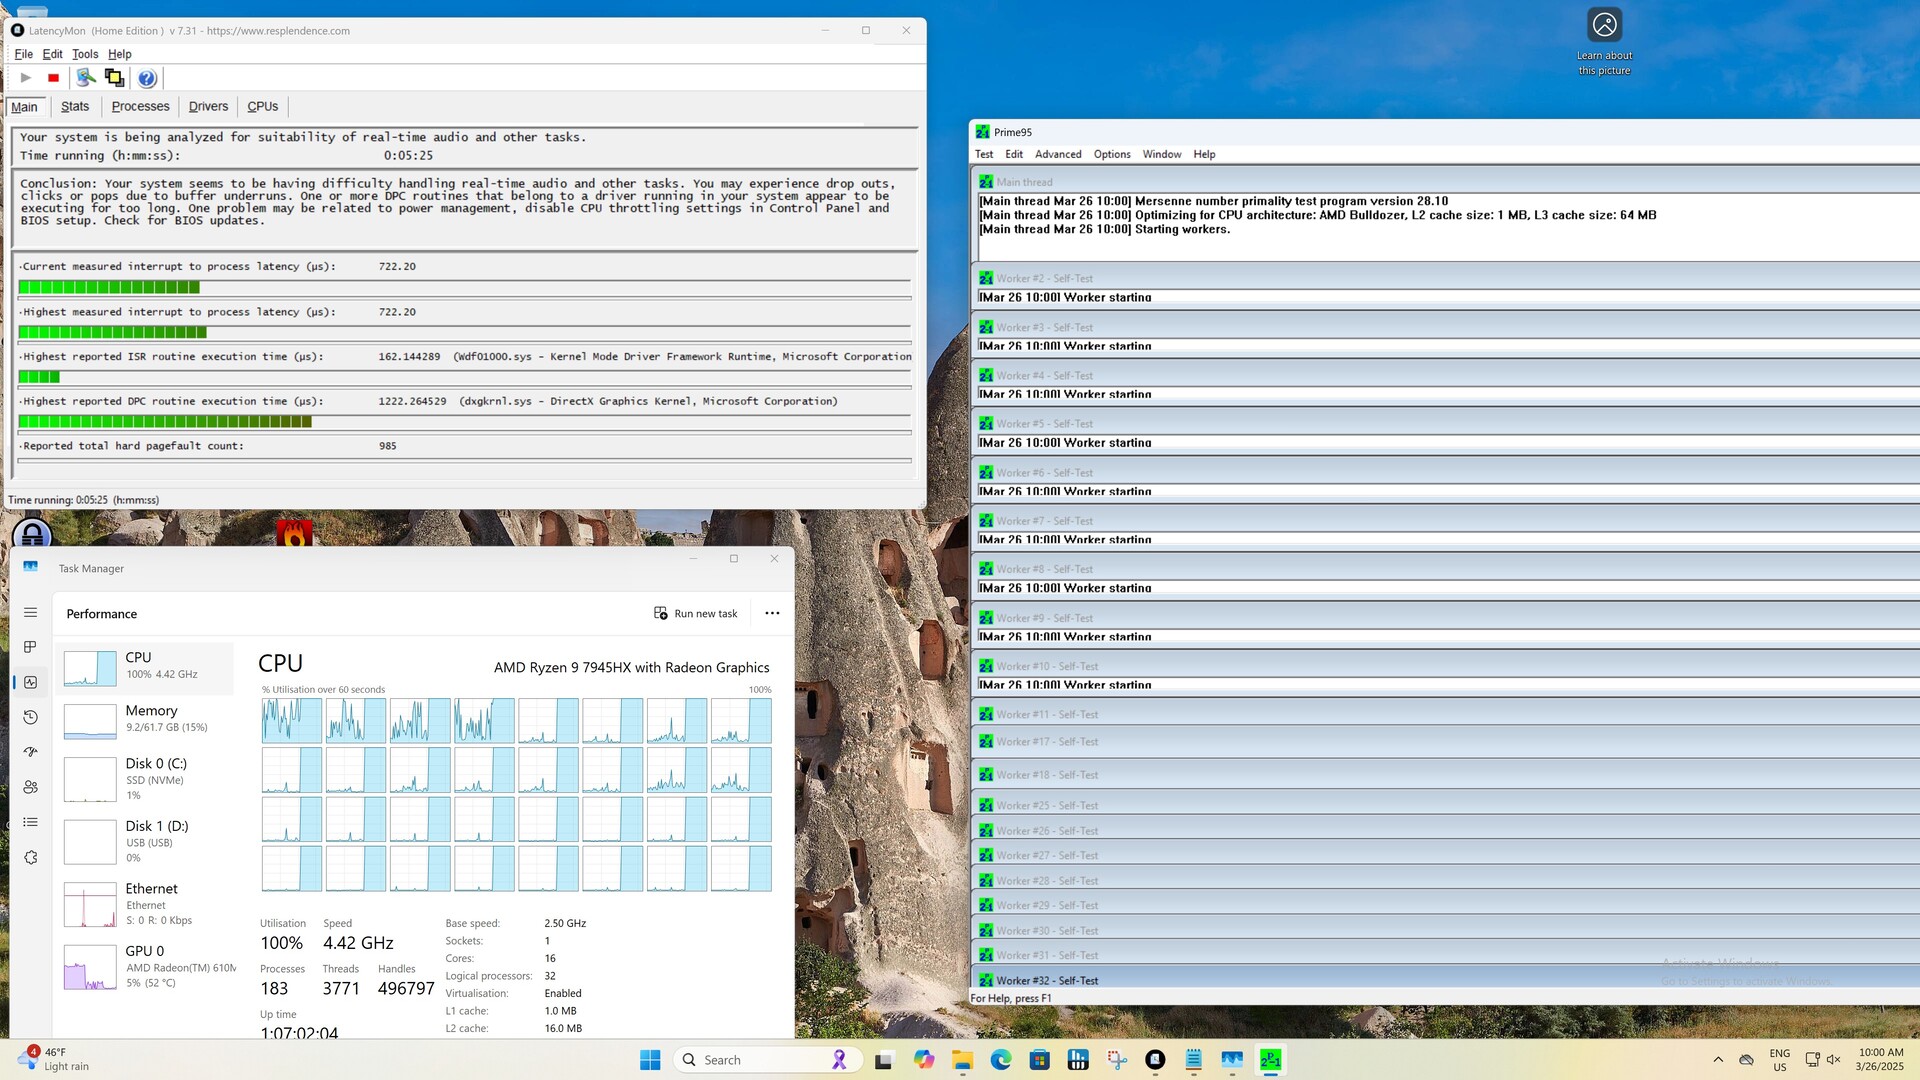This screenshot has height=1080, width=1920.
Task: Select the Memory performance graph item
Action: point(146,719)
